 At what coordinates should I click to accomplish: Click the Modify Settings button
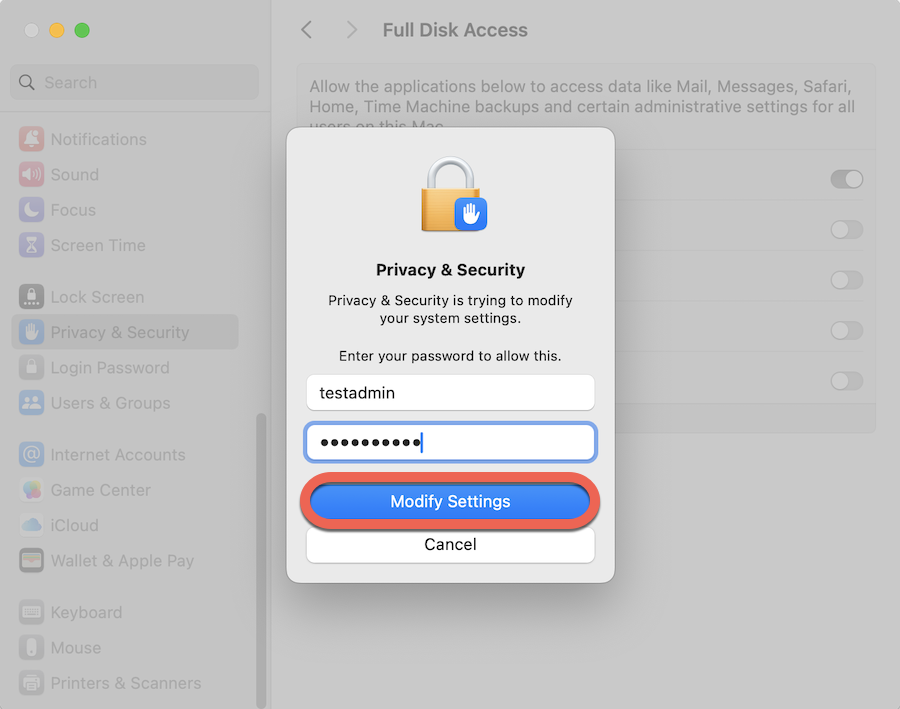click(x=450, y=501)
